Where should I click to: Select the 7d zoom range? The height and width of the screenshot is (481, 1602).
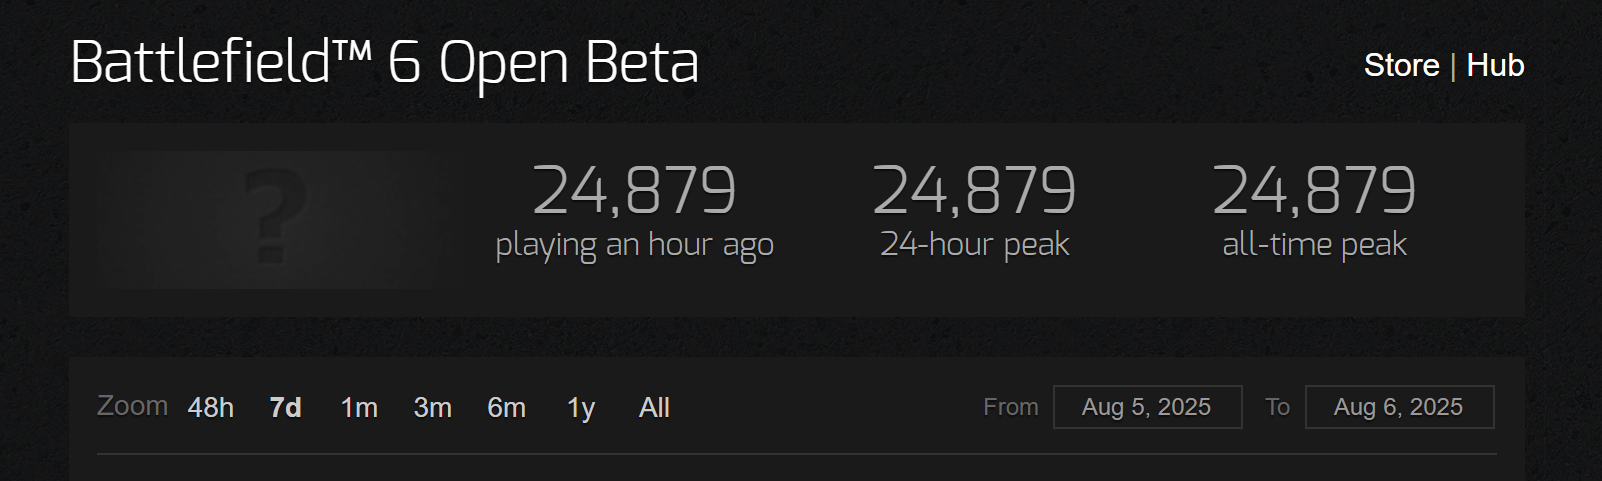click(x=286, y=408)
